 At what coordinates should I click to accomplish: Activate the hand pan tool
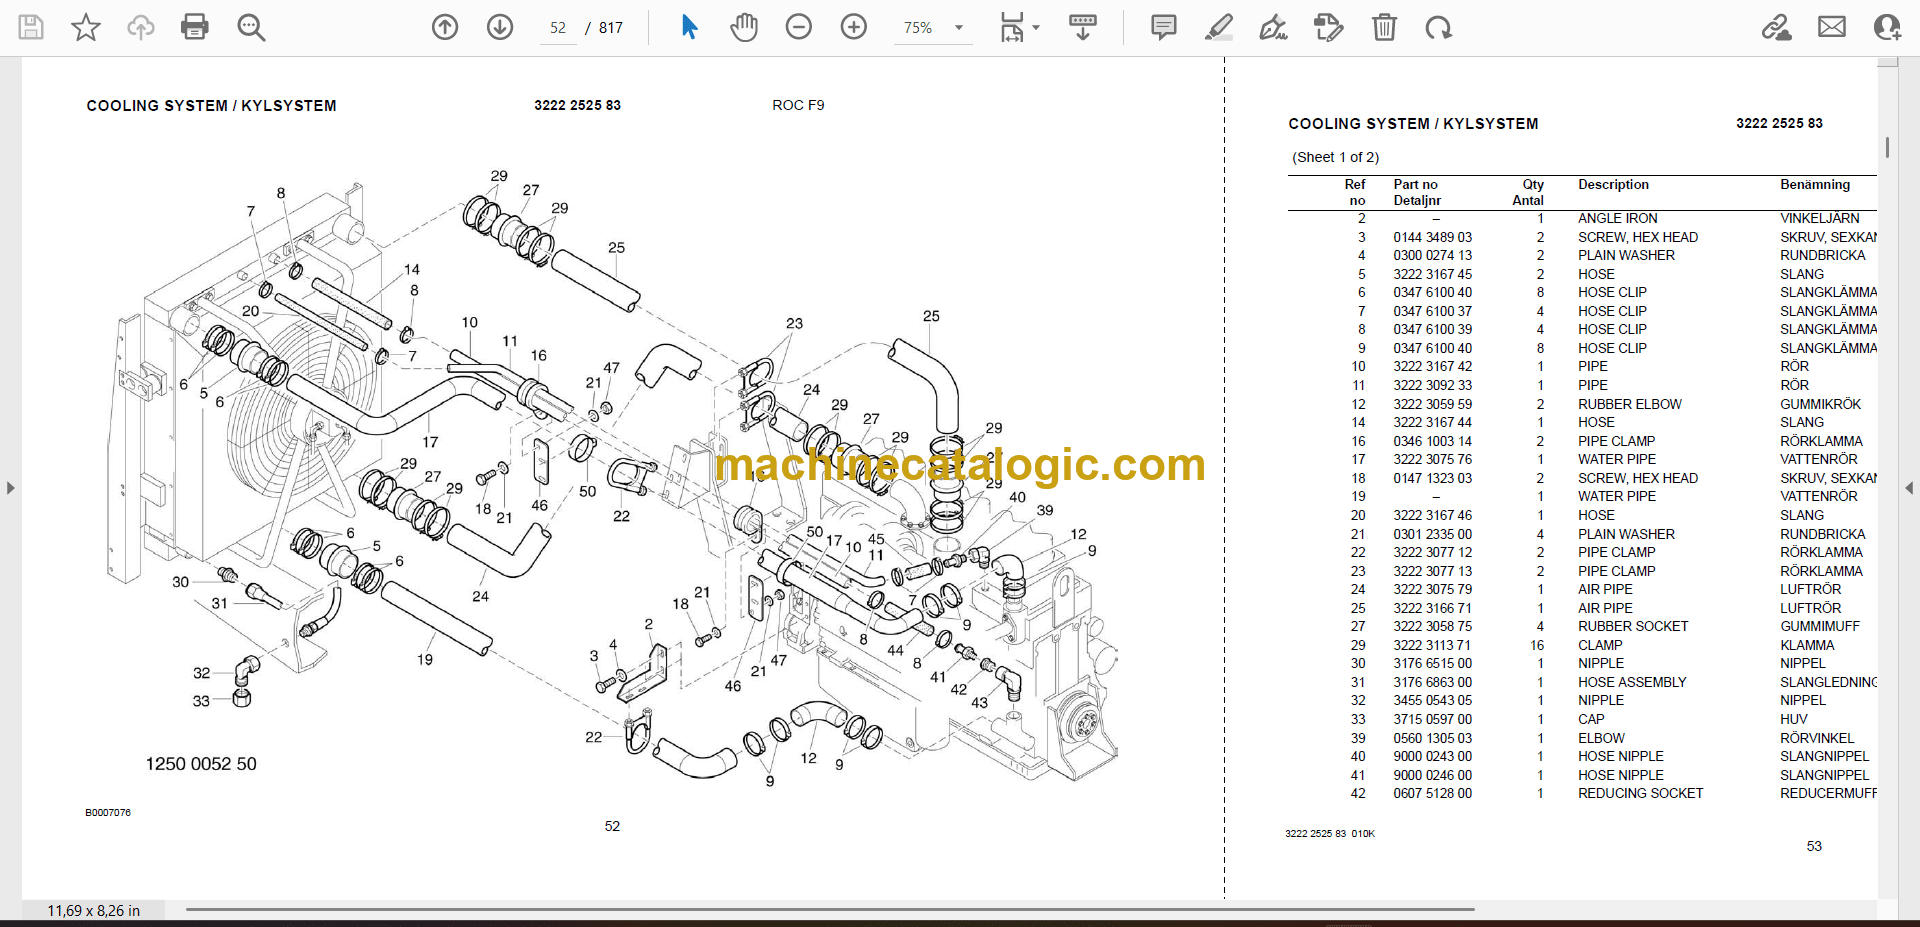tap(744, 27)
